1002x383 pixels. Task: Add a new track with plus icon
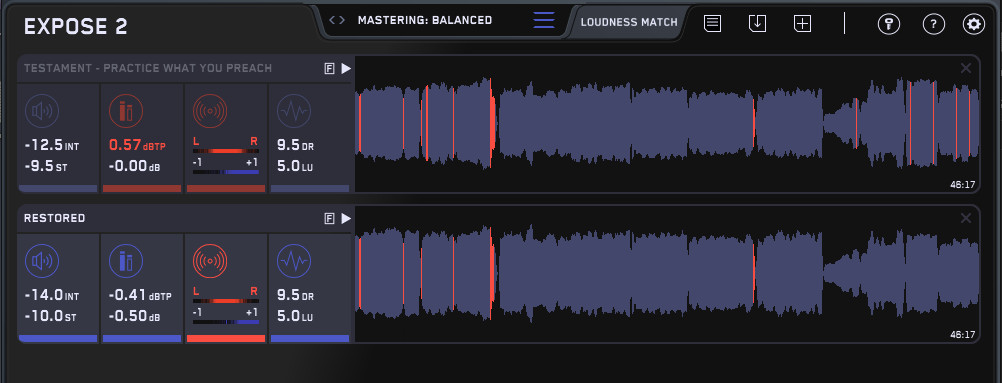[x=802, y=24]
